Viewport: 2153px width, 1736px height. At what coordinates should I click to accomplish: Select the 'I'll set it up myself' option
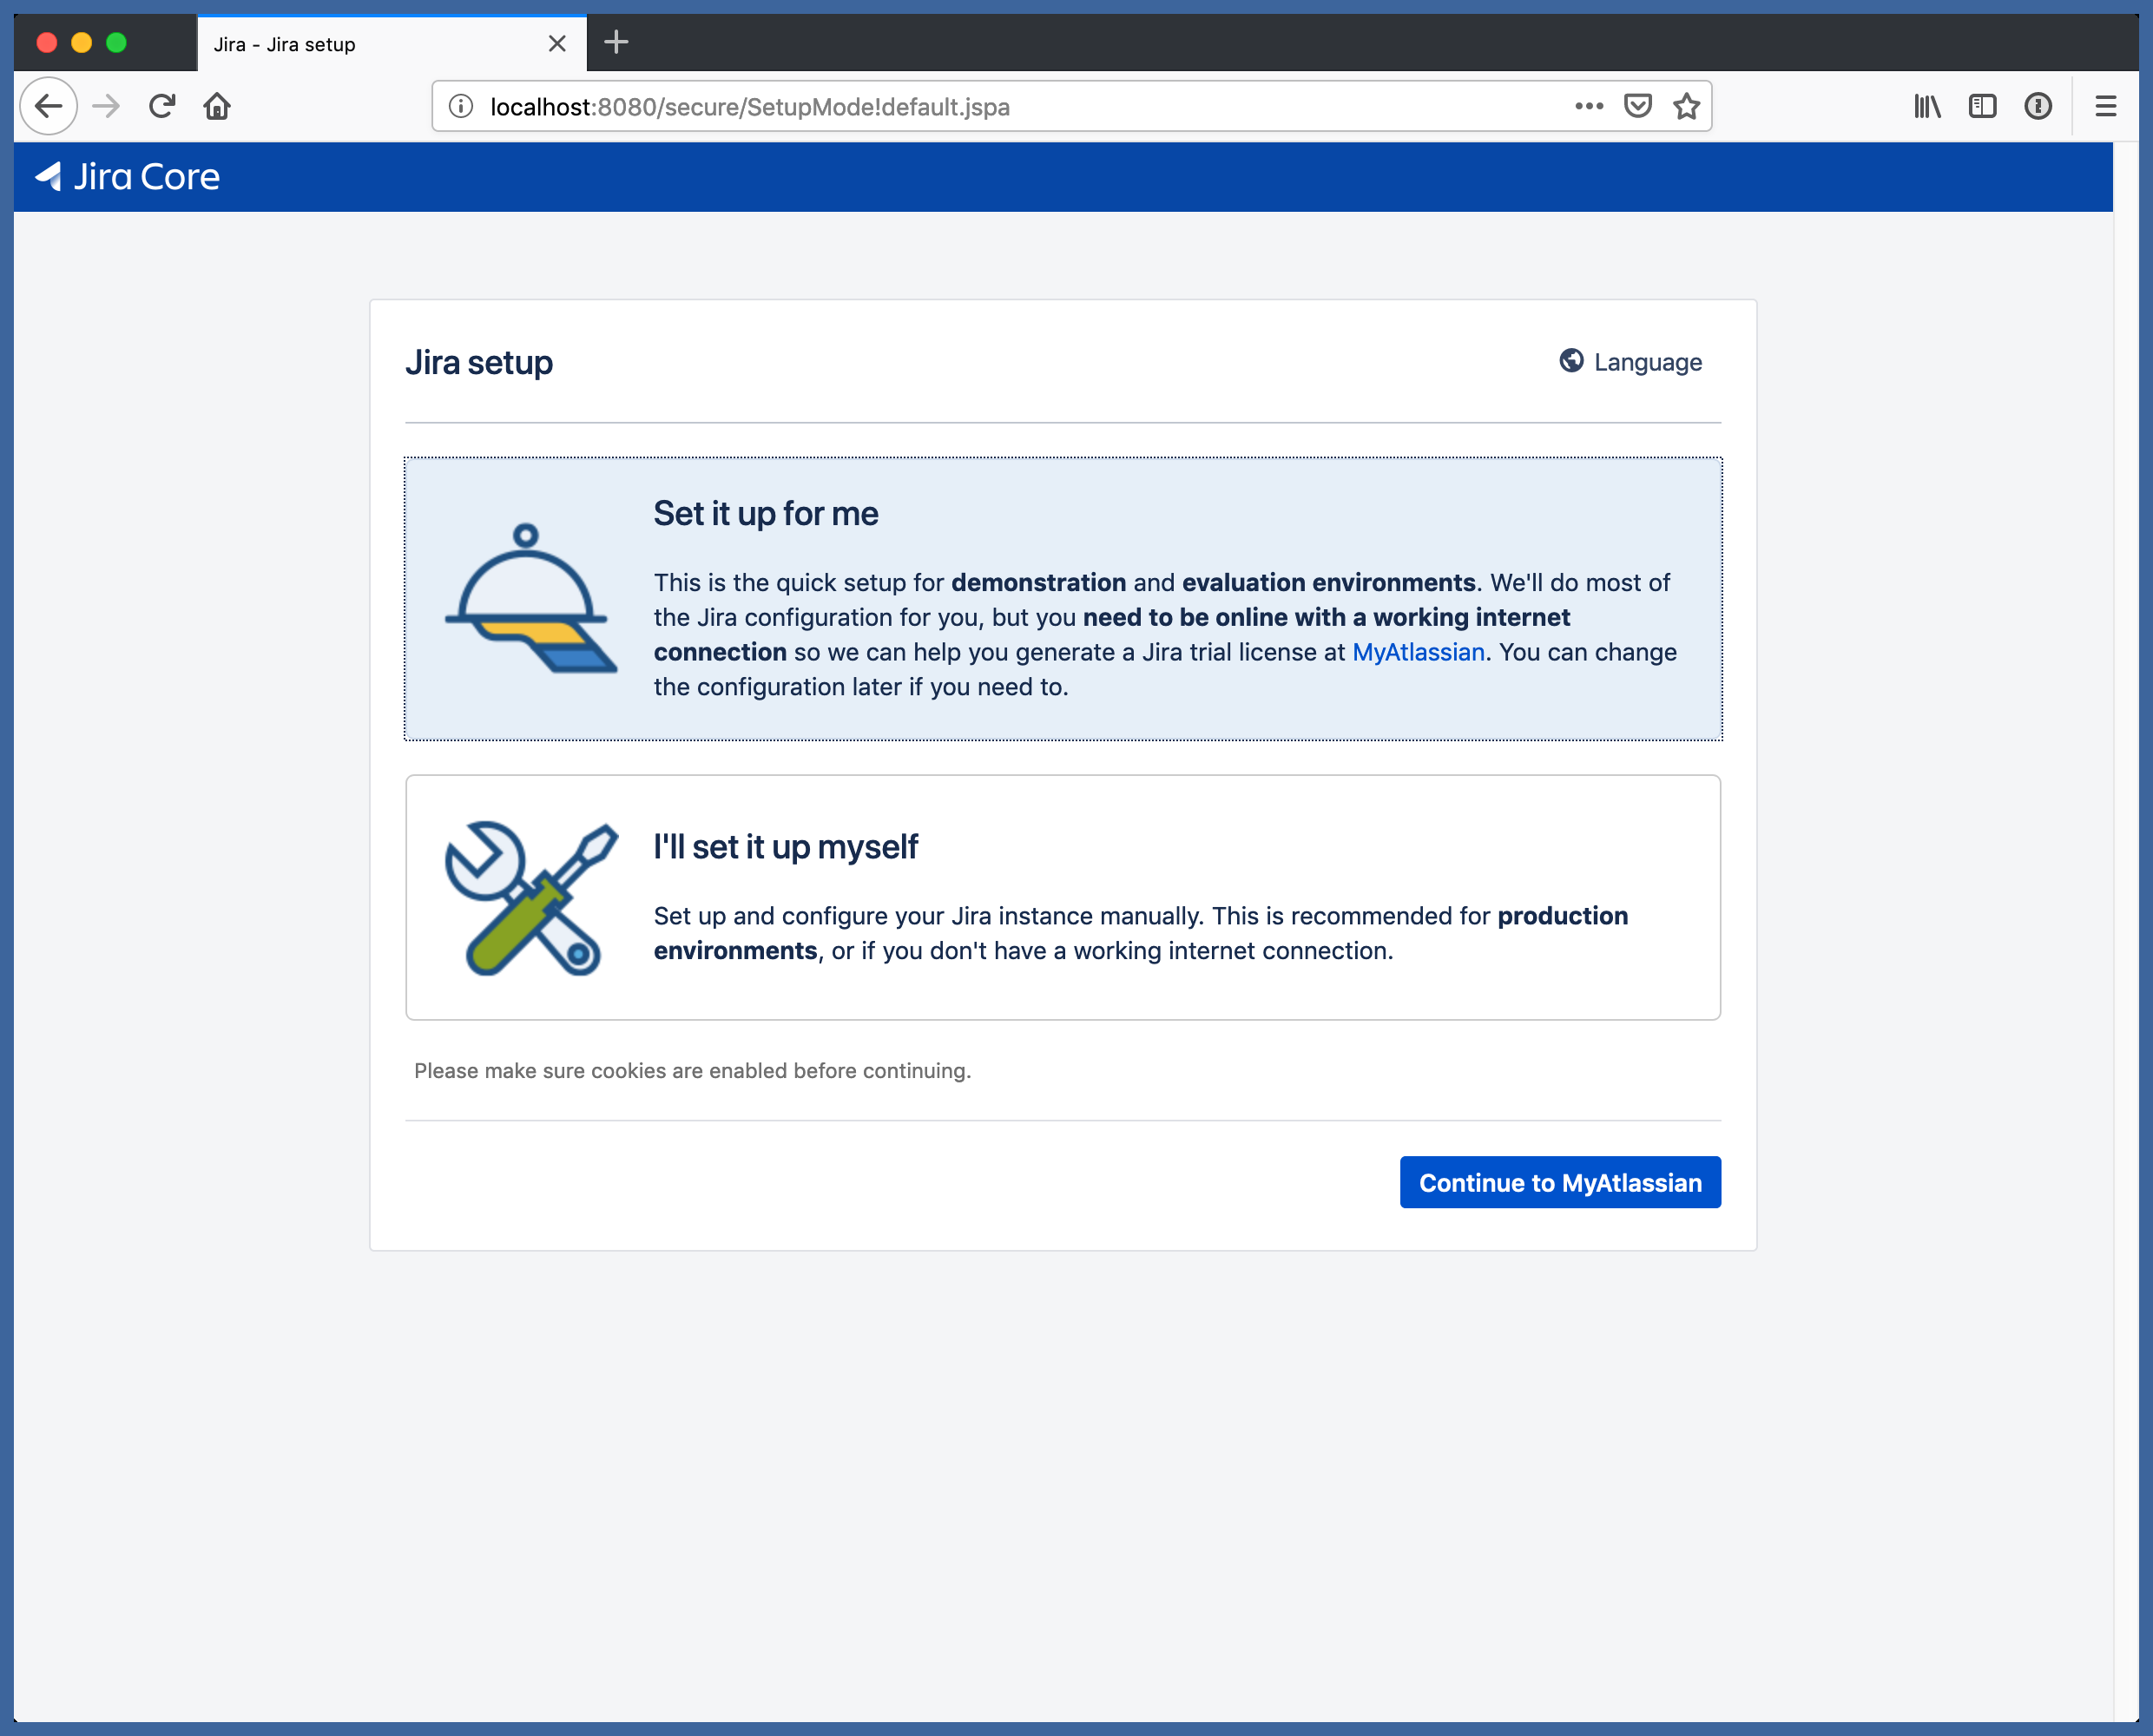tap(1062, 897)
